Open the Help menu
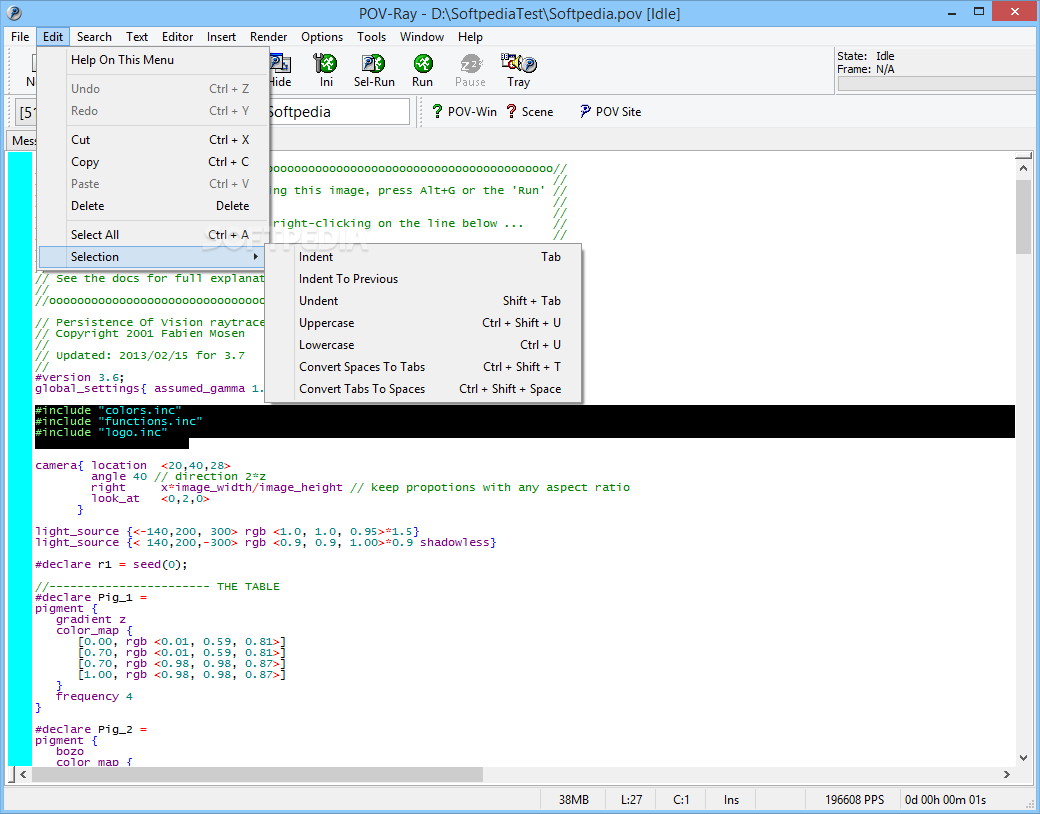 coord(470,36)
